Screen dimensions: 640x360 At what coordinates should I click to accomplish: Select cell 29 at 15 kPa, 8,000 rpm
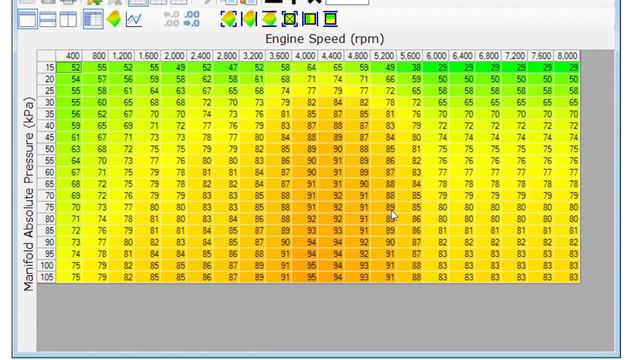(x=567, y=67)
